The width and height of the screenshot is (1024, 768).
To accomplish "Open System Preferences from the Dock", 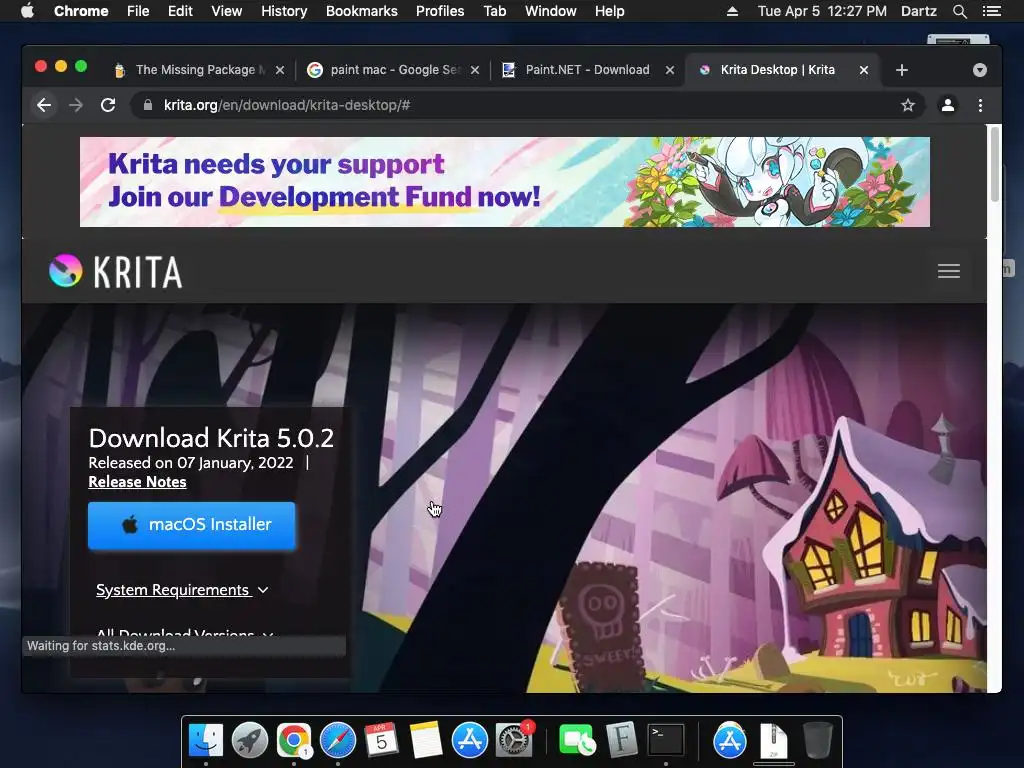I will [514, 740].
